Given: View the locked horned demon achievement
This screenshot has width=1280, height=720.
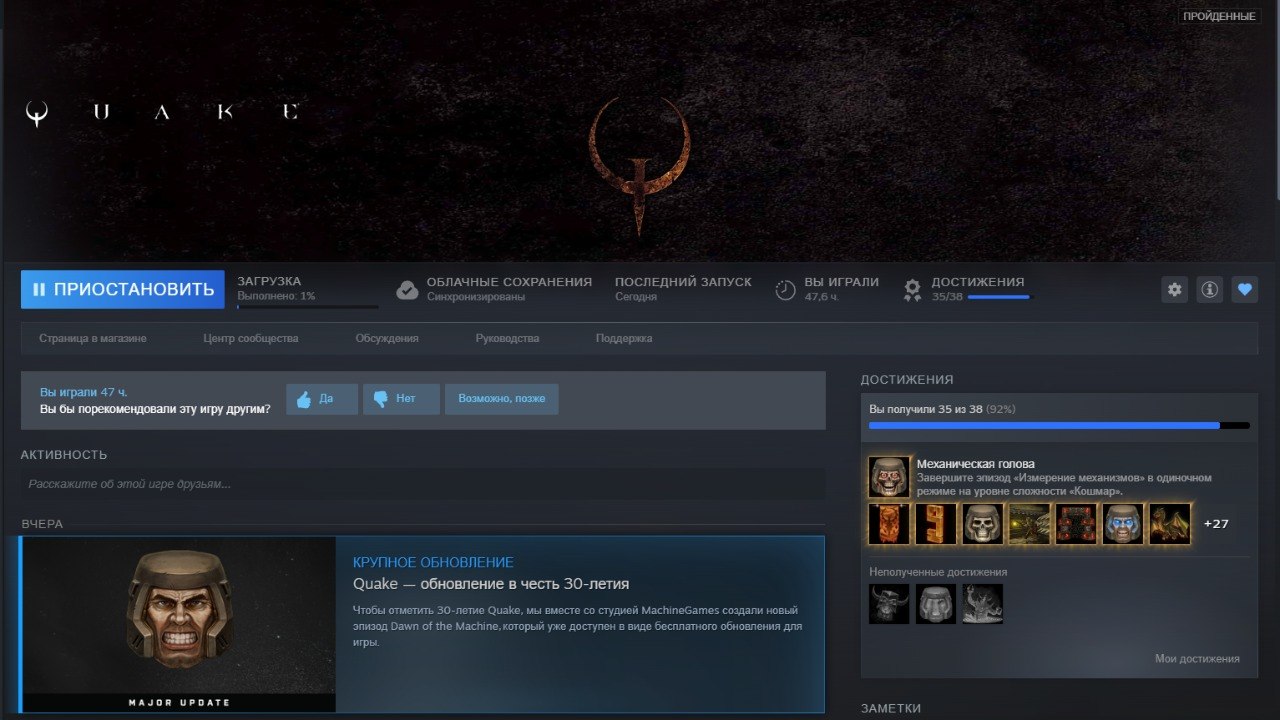Looking at the screenshot, I should 889,604.
